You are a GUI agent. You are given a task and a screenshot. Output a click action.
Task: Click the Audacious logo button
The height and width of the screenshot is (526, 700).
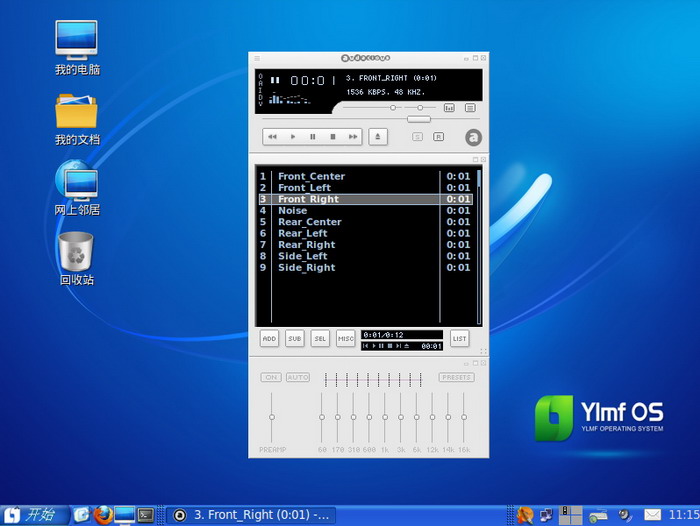(473, 138)
